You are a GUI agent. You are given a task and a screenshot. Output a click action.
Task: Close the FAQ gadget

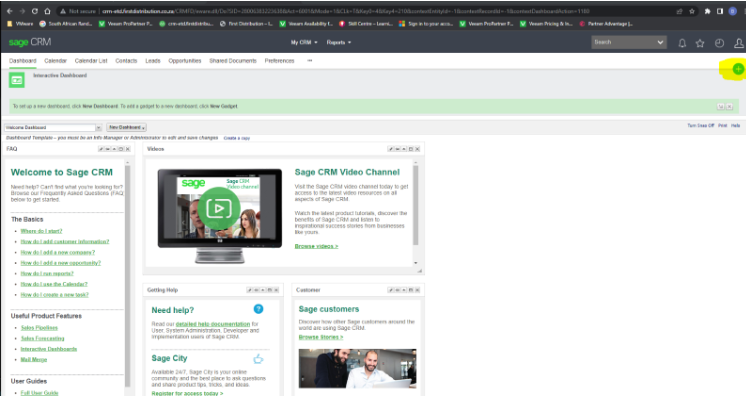[x=128, y=149]
